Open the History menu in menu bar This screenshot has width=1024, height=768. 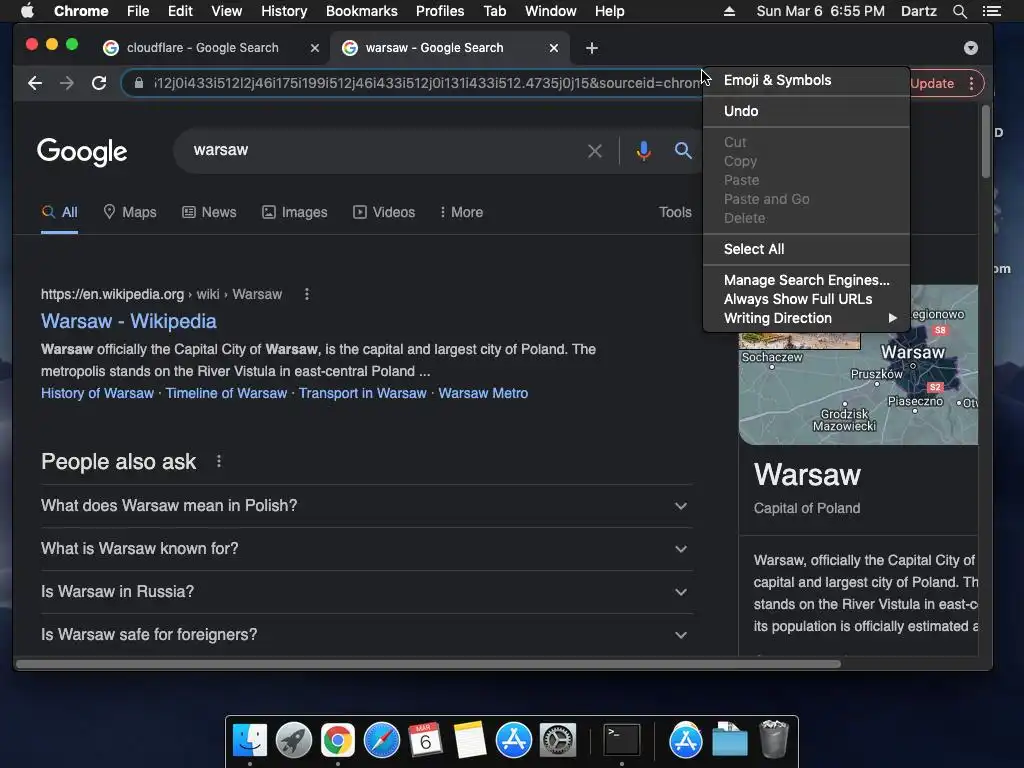pyautogui.click(x=284, y=11)
